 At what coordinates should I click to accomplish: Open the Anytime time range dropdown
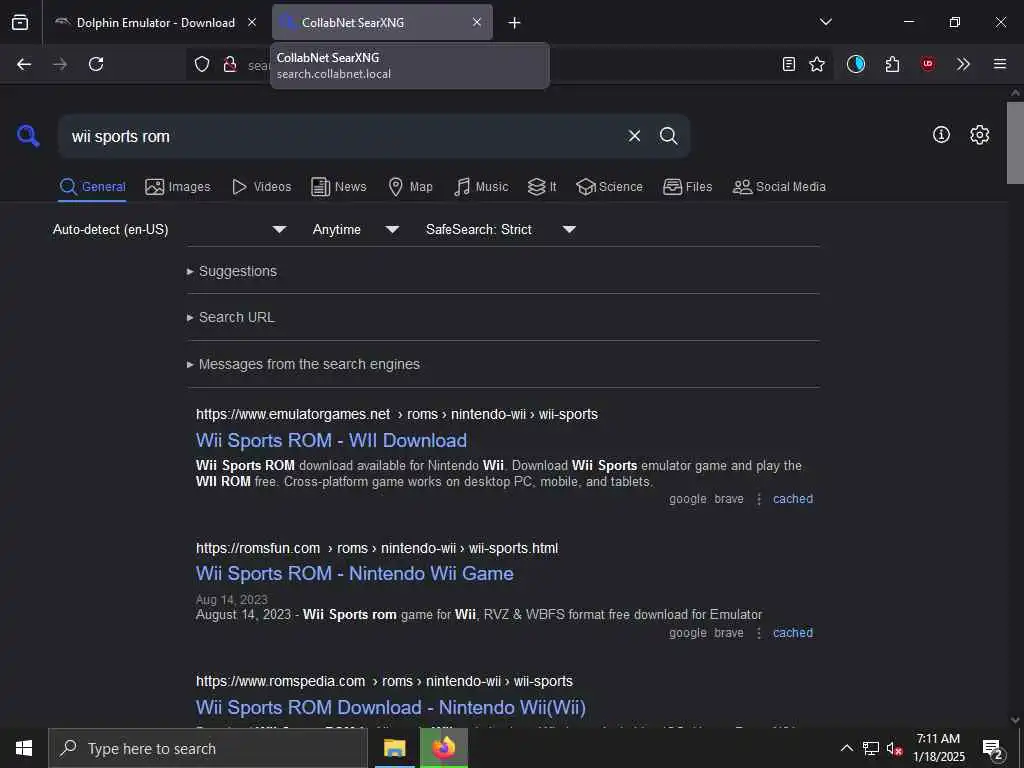point(355,229)
